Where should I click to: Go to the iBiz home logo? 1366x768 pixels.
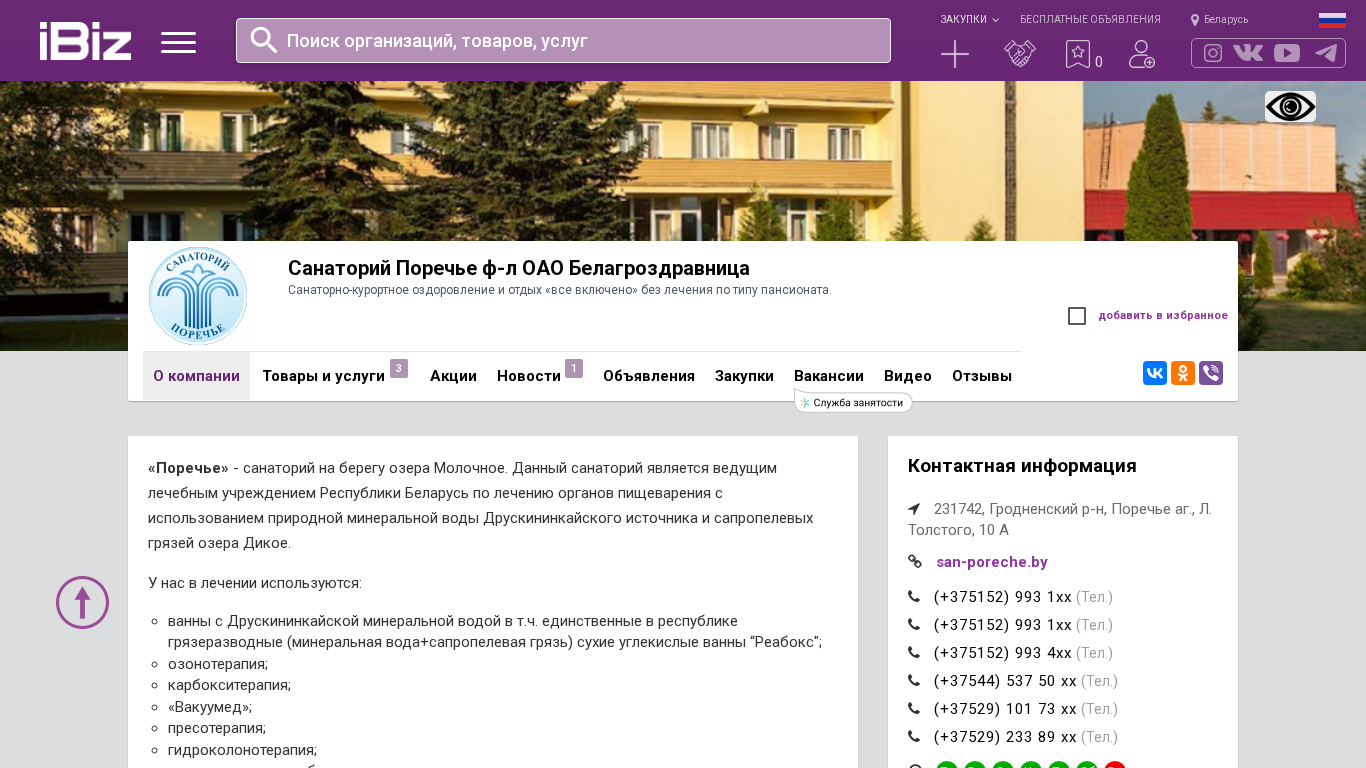click(85, 41)
